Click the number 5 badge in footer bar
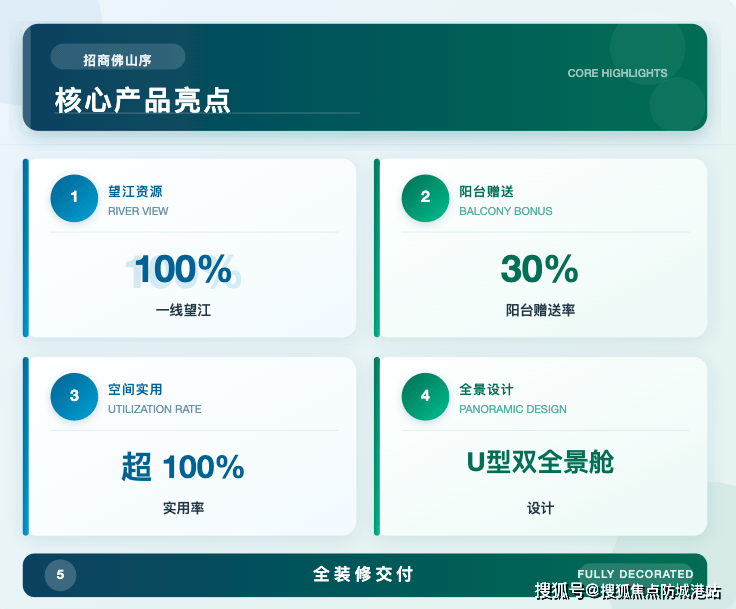The image size is (736, 609). (x=60, y=575)
